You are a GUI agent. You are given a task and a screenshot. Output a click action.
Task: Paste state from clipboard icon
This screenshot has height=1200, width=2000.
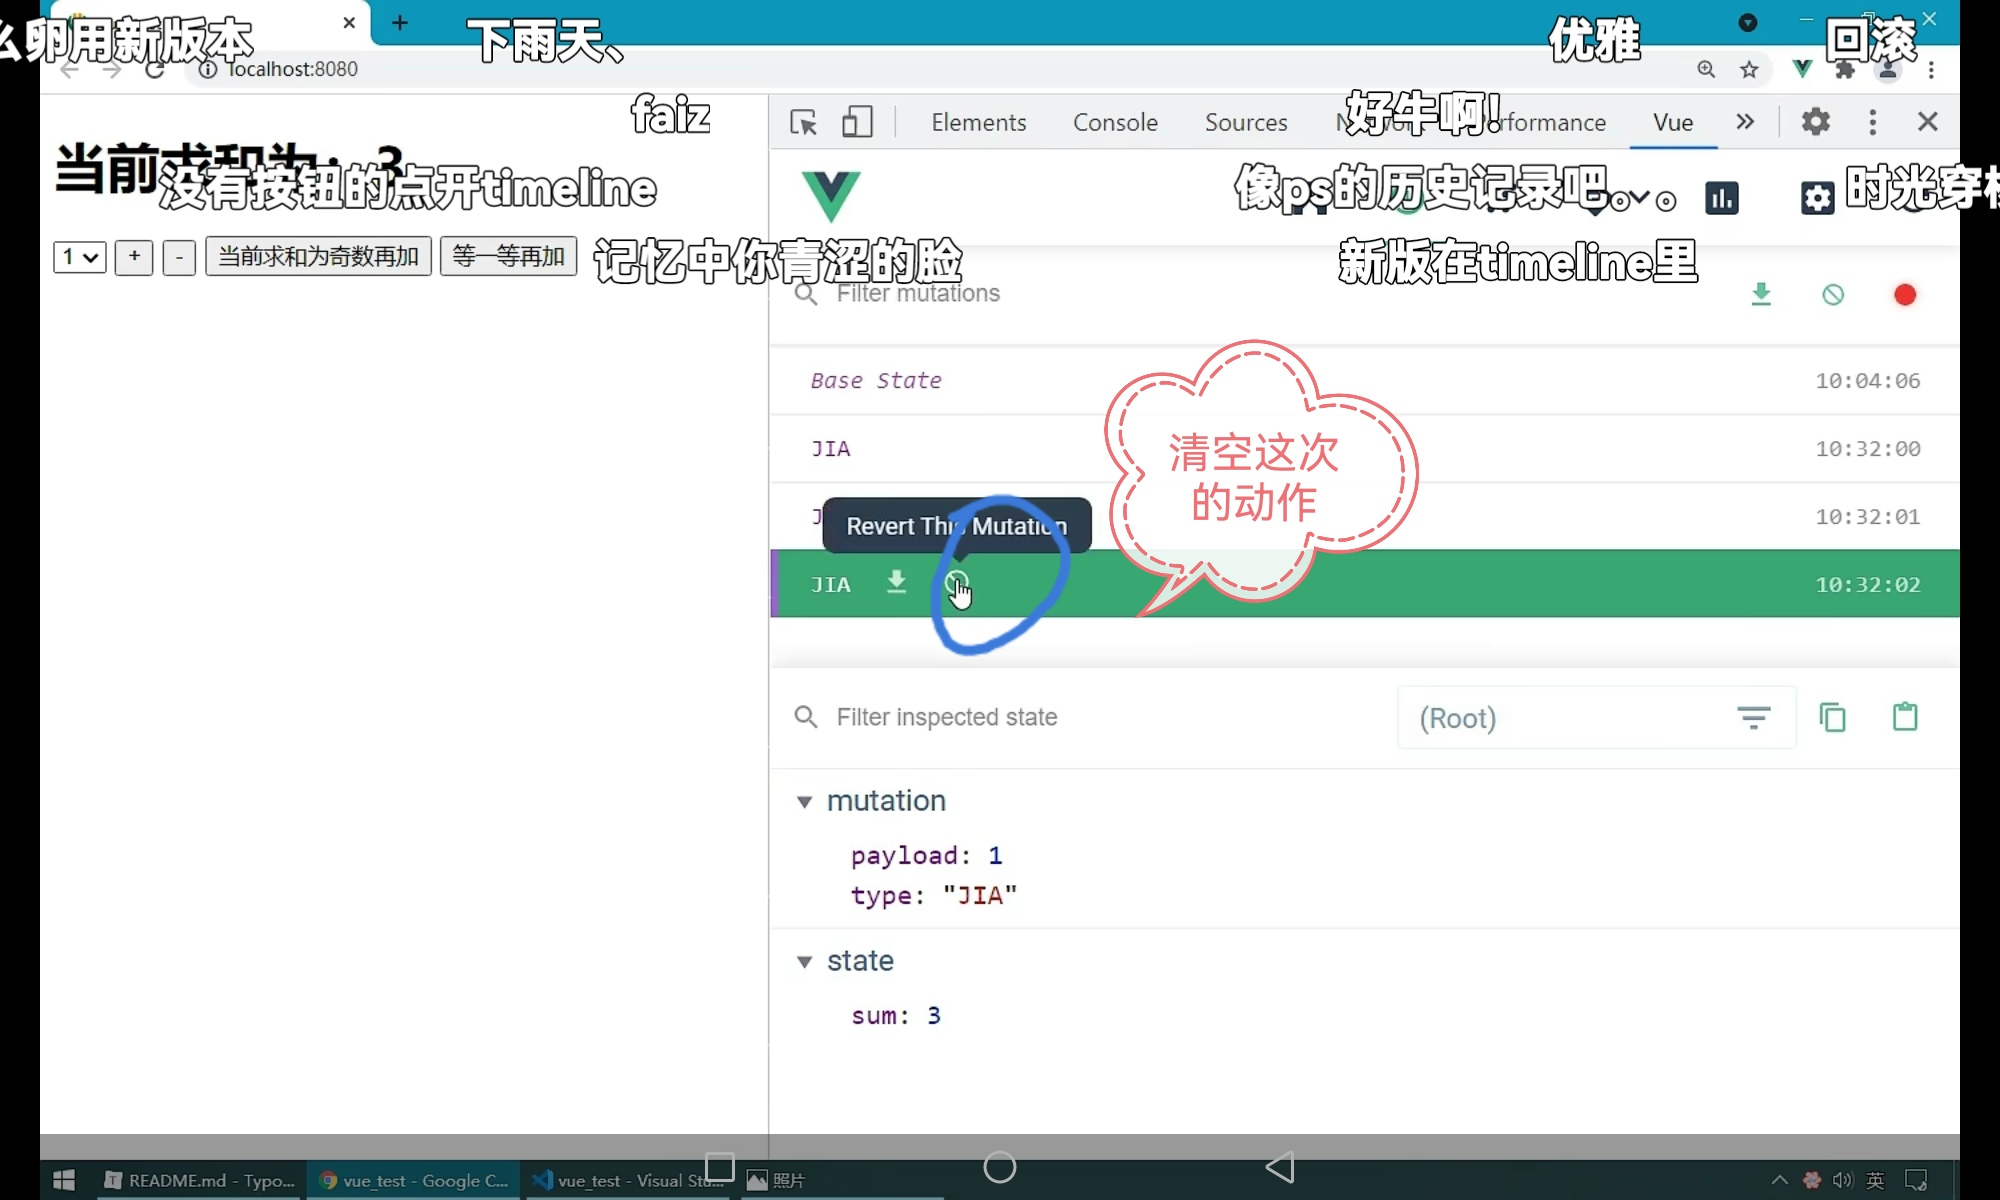1904,717
